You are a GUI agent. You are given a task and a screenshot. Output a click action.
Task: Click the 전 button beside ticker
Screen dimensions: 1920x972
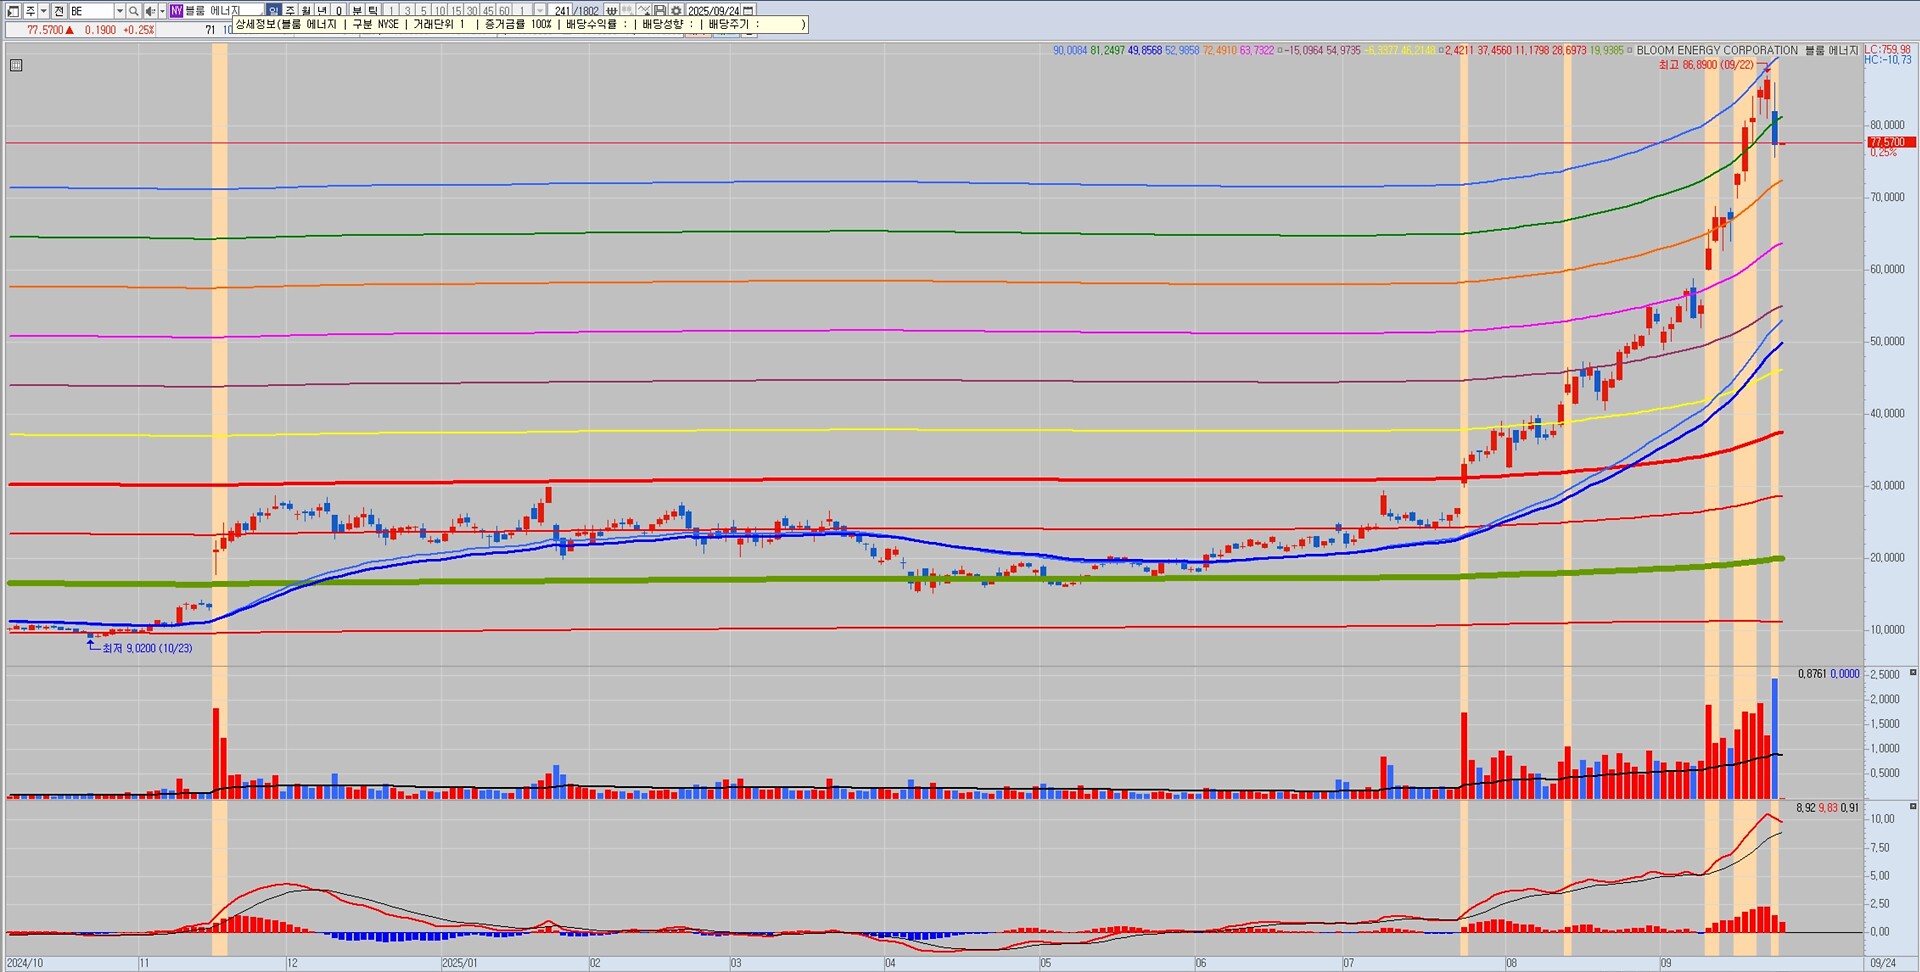(x=59, y=11)
